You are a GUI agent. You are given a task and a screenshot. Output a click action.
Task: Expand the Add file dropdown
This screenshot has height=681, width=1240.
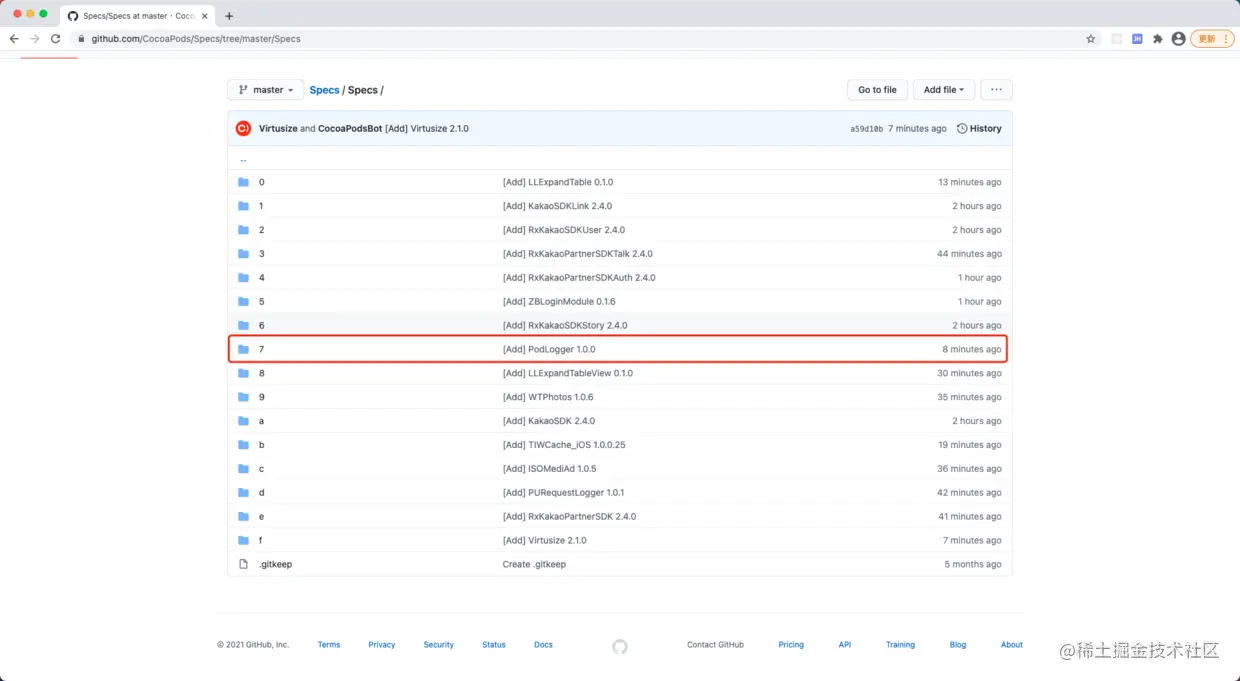(943, 90)
